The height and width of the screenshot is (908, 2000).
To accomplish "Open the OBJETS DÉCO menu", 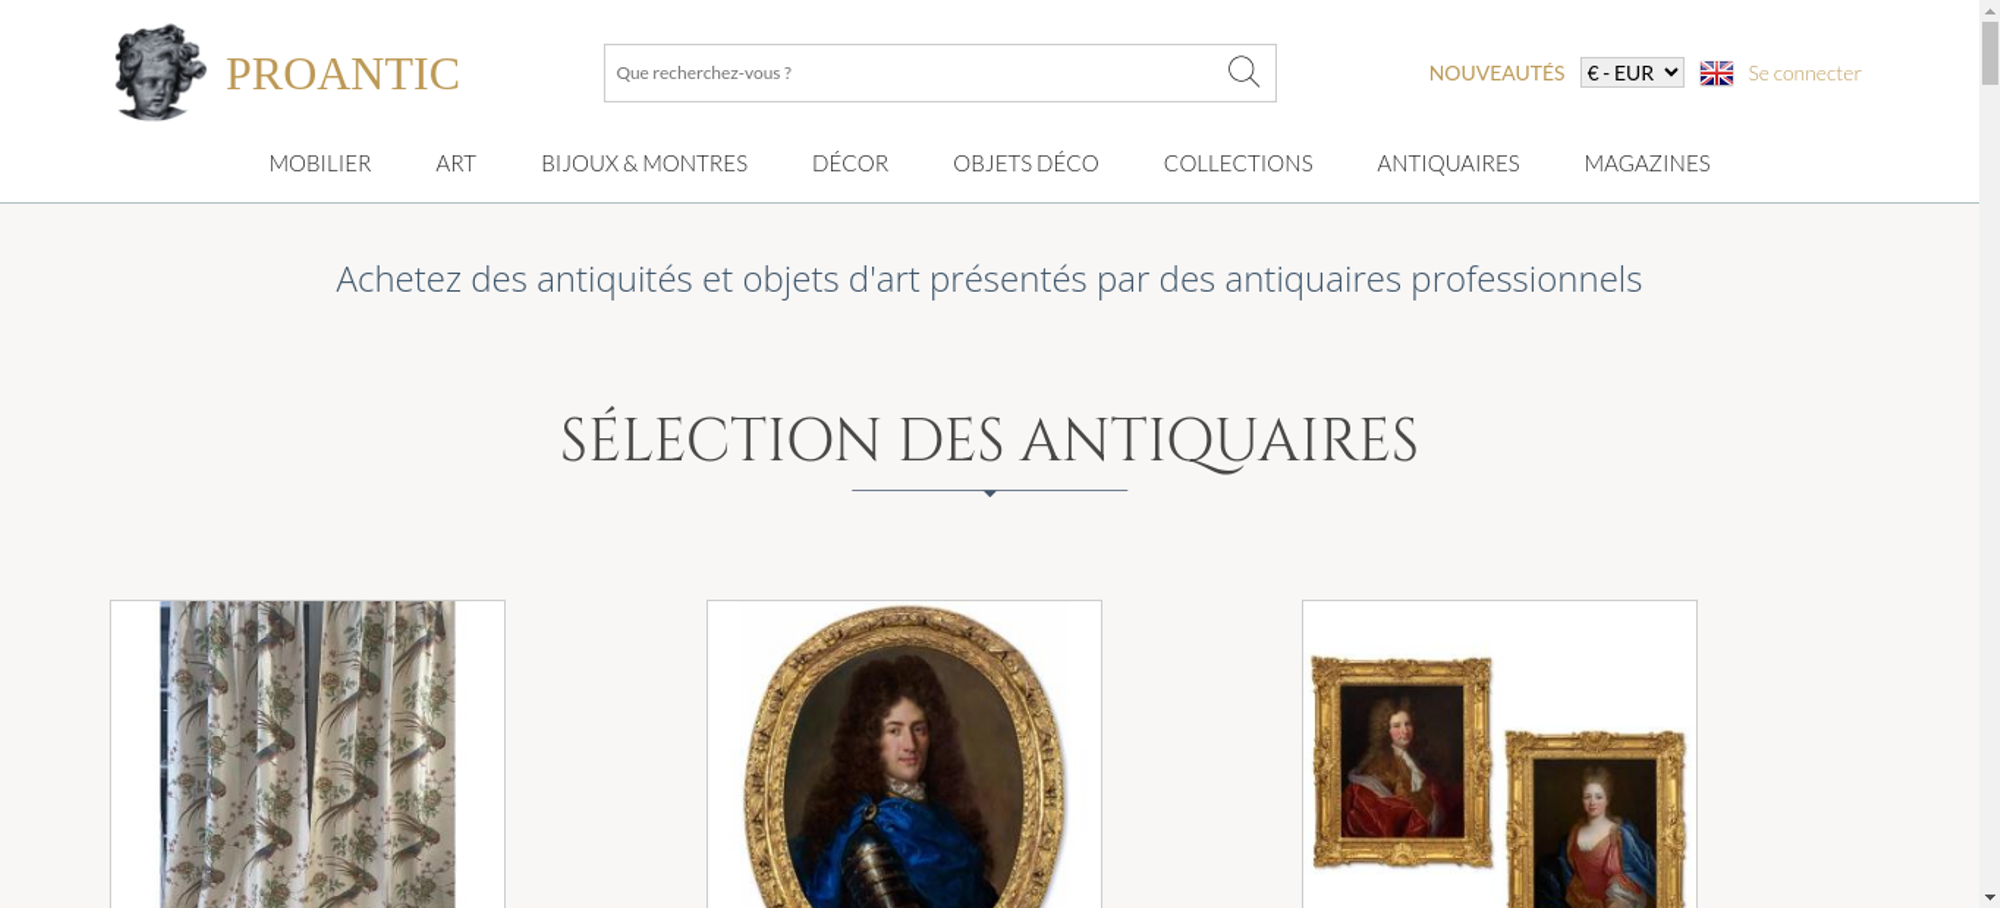I will 1026,163.
